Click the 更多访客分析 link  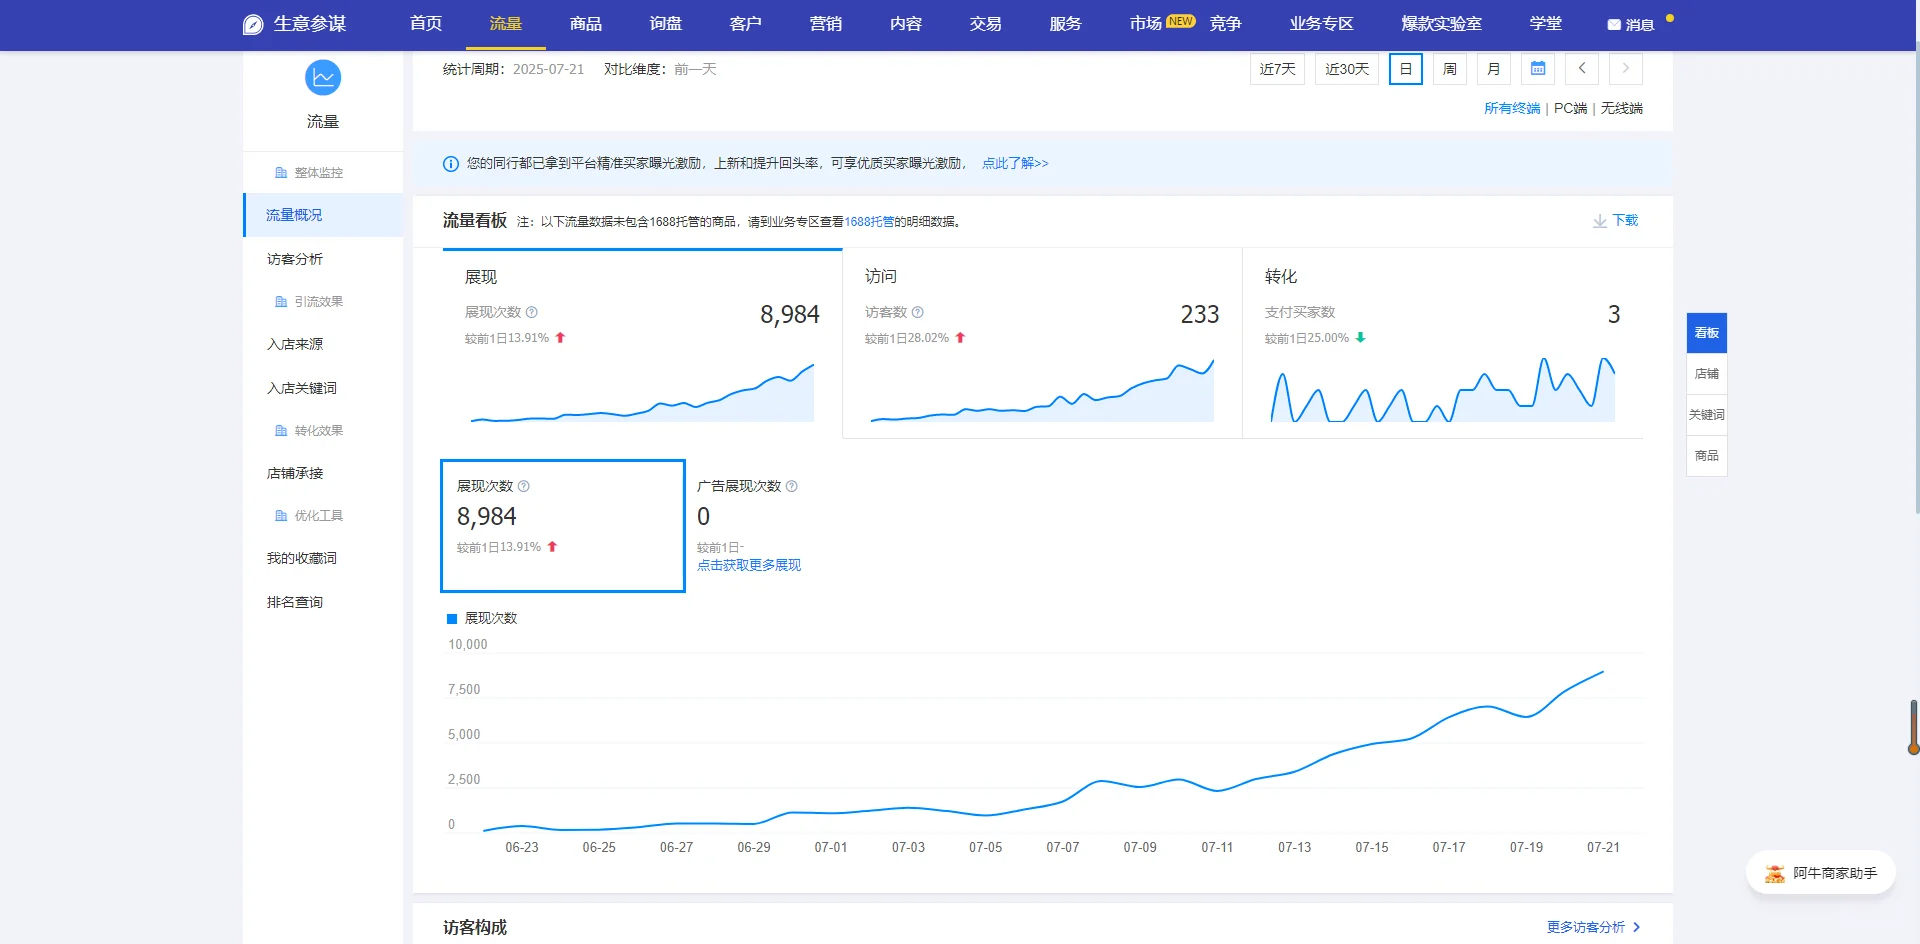tap(1586, 927)
